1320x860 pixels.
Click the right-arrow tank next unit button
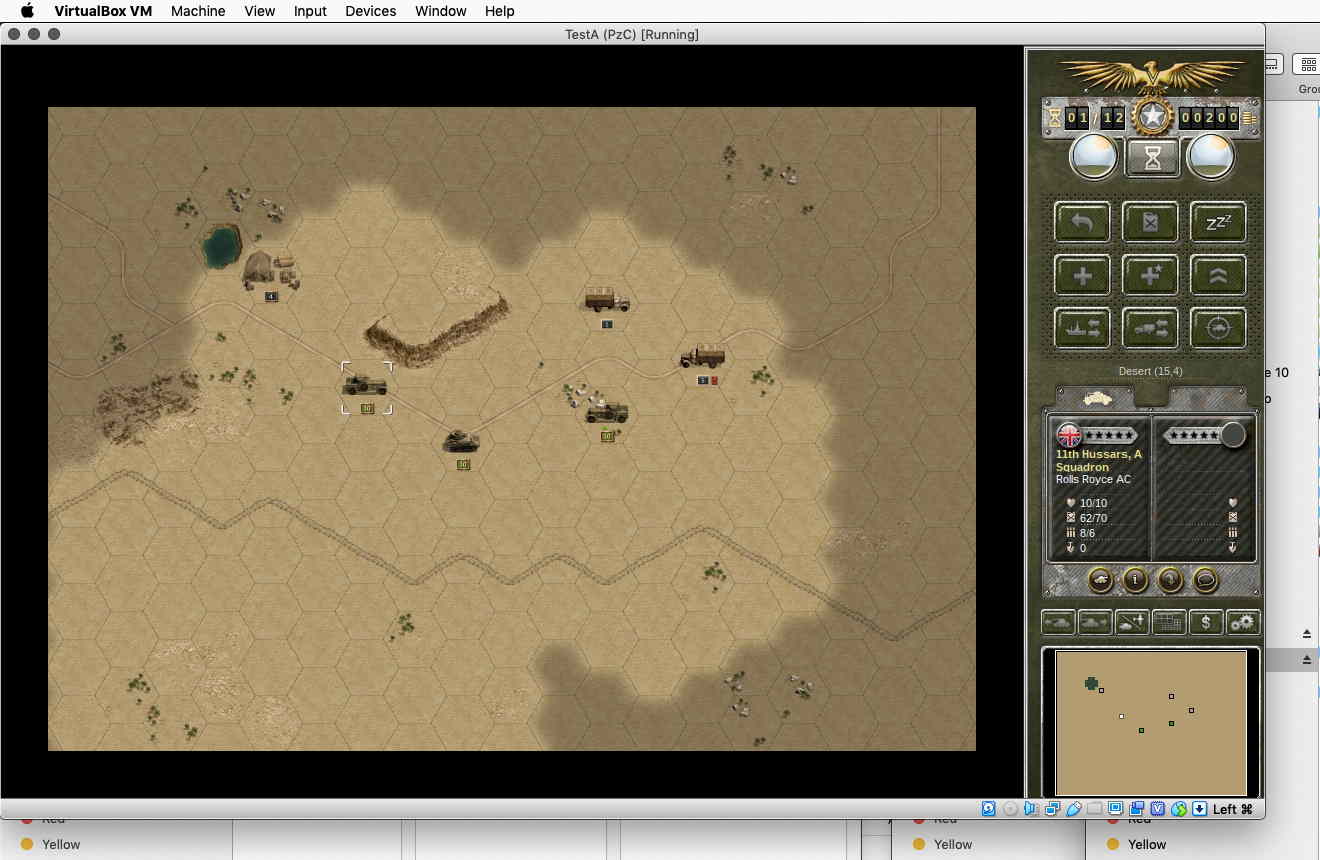[x=1095, y=622]
